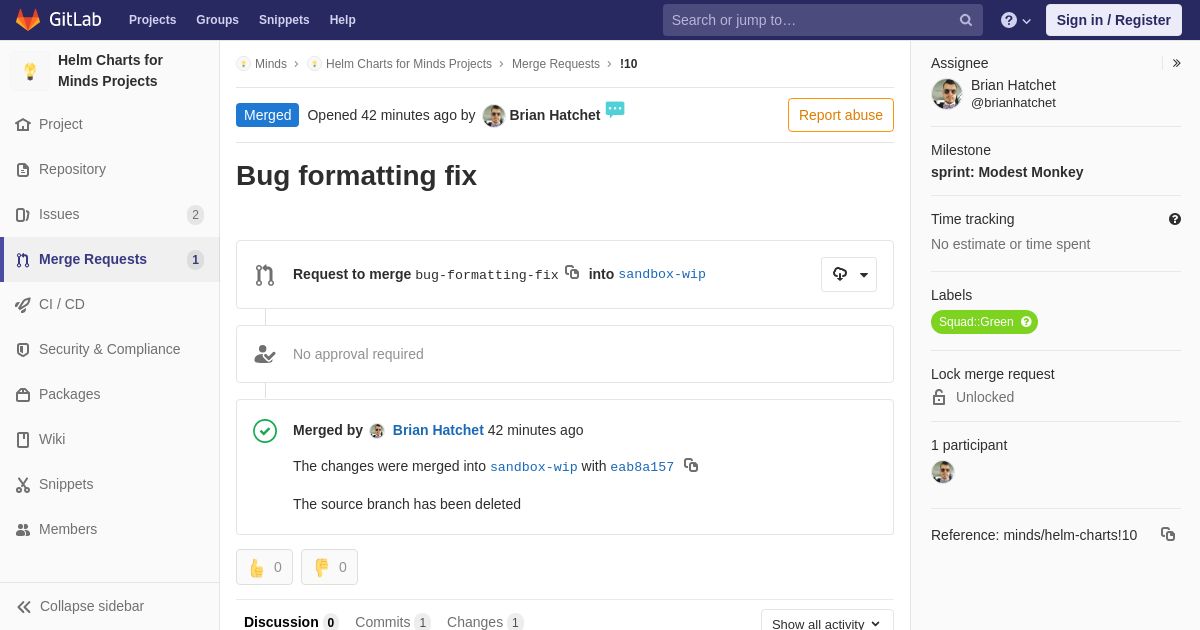Click the Minds breadcrumb link
1200x630 pixels.
tap(271, 64)
